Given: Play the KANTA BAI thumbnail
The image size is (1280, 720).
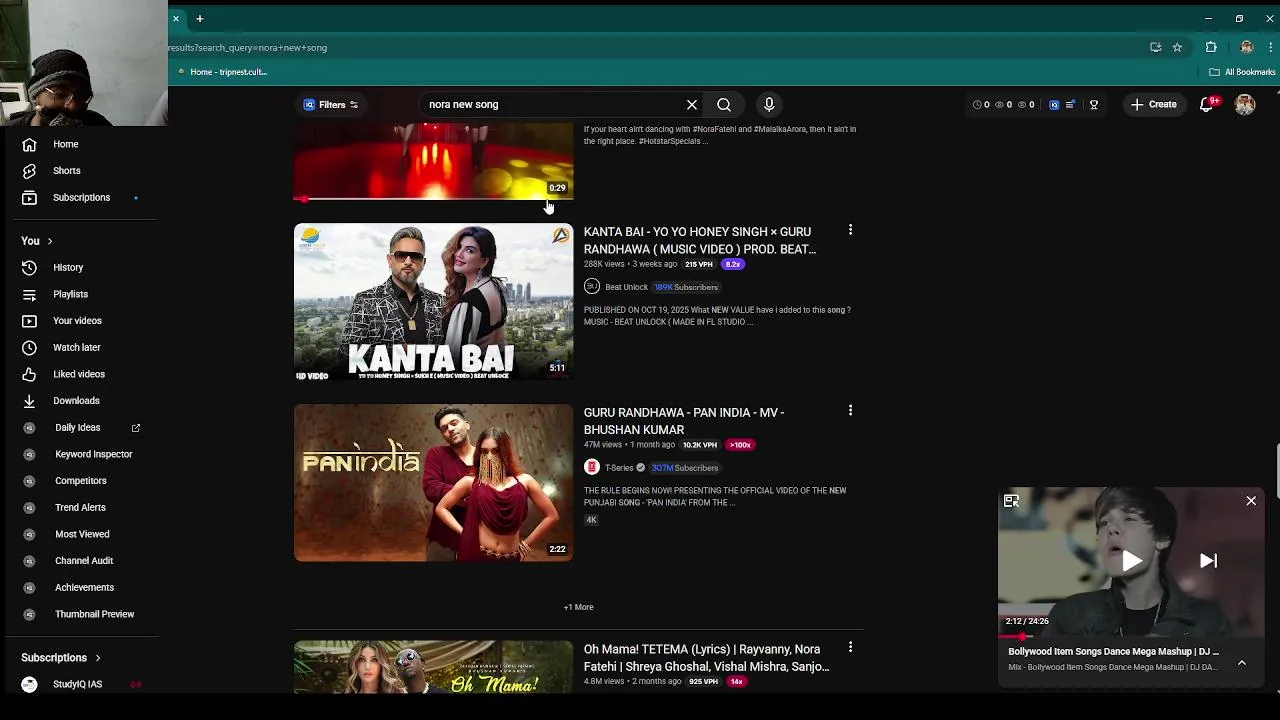Looking at the screenshot, I should 433,302.
